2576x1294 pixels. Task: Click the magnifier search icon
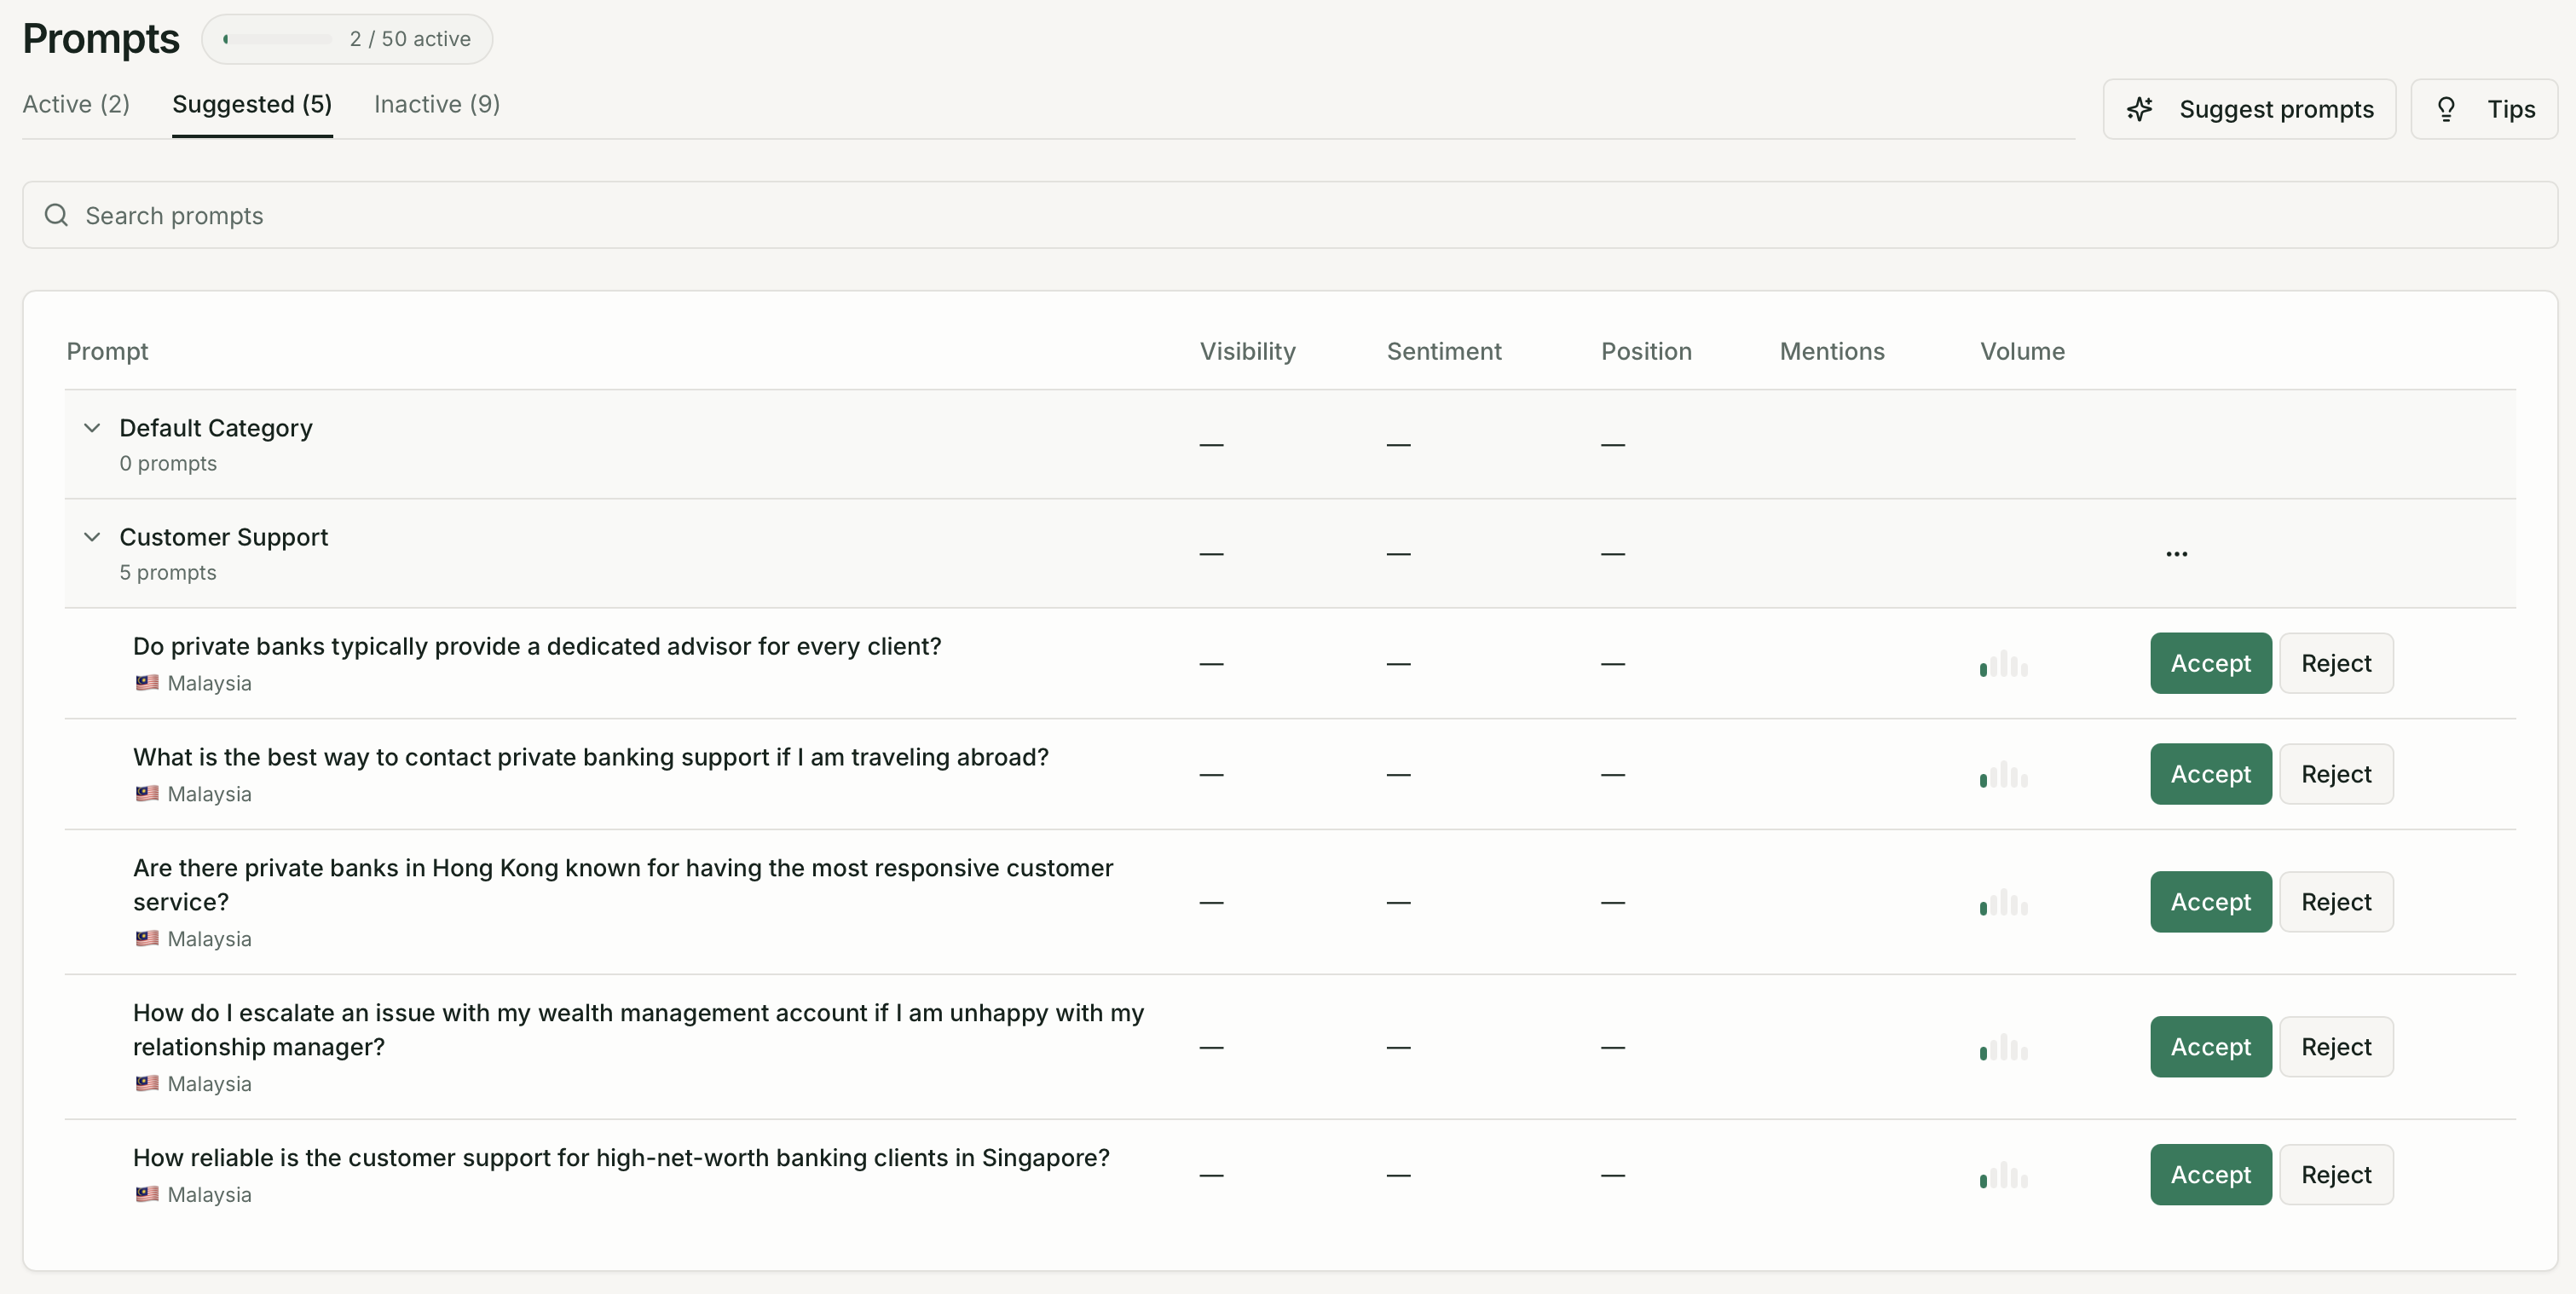coord(56,215)
